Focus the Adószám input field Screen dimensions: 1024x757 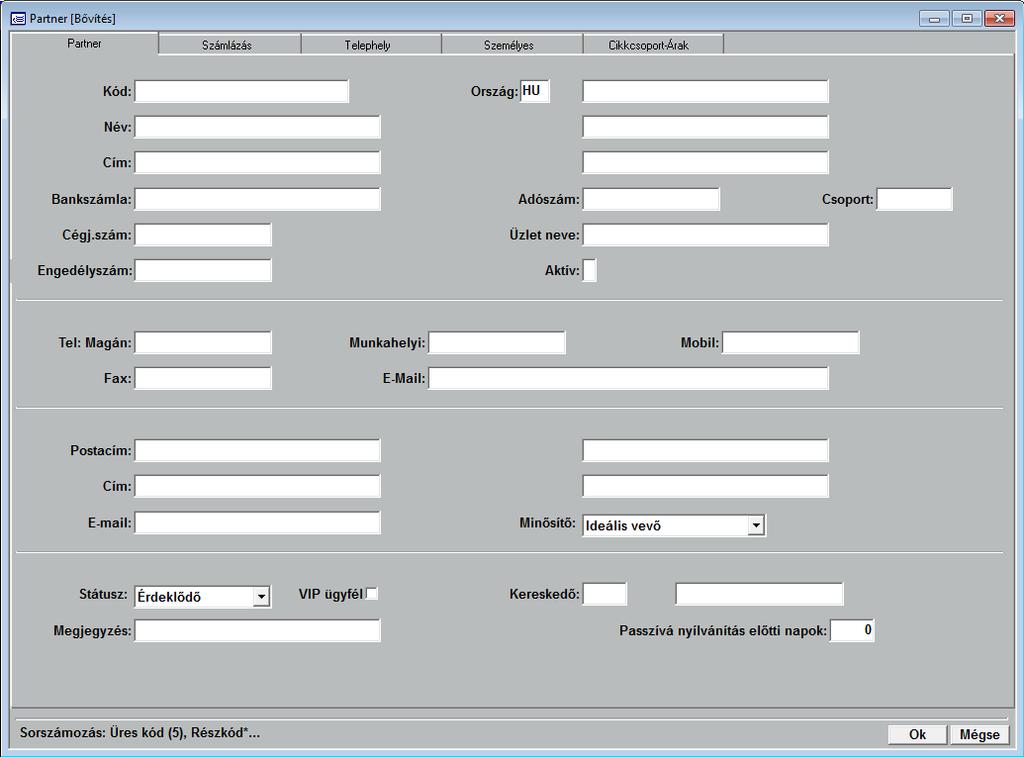[x=651, y=199]
